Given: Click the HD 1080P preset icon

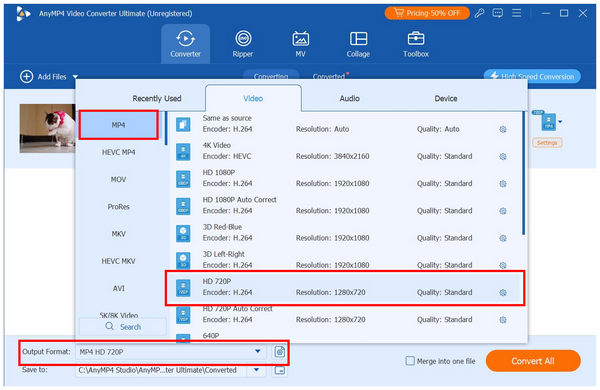Looking at the screenshot, I should (183, 179).
